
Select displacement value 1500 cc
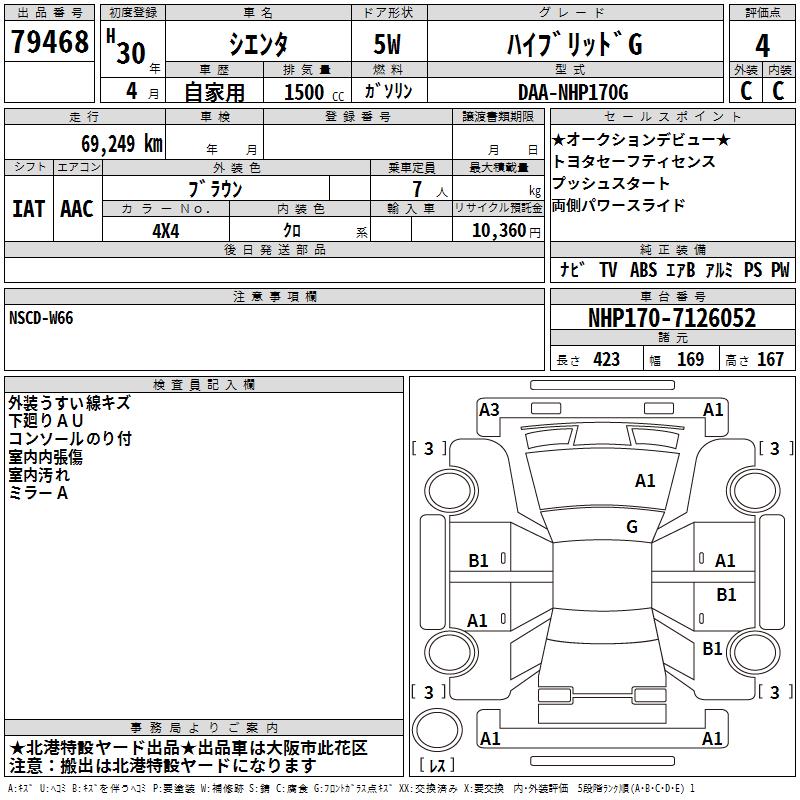(314, 92)
